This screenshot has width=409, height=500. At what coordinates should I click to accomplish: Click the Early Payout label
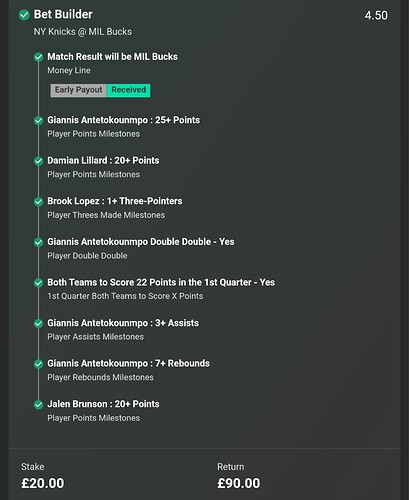[x=79, y=90]
